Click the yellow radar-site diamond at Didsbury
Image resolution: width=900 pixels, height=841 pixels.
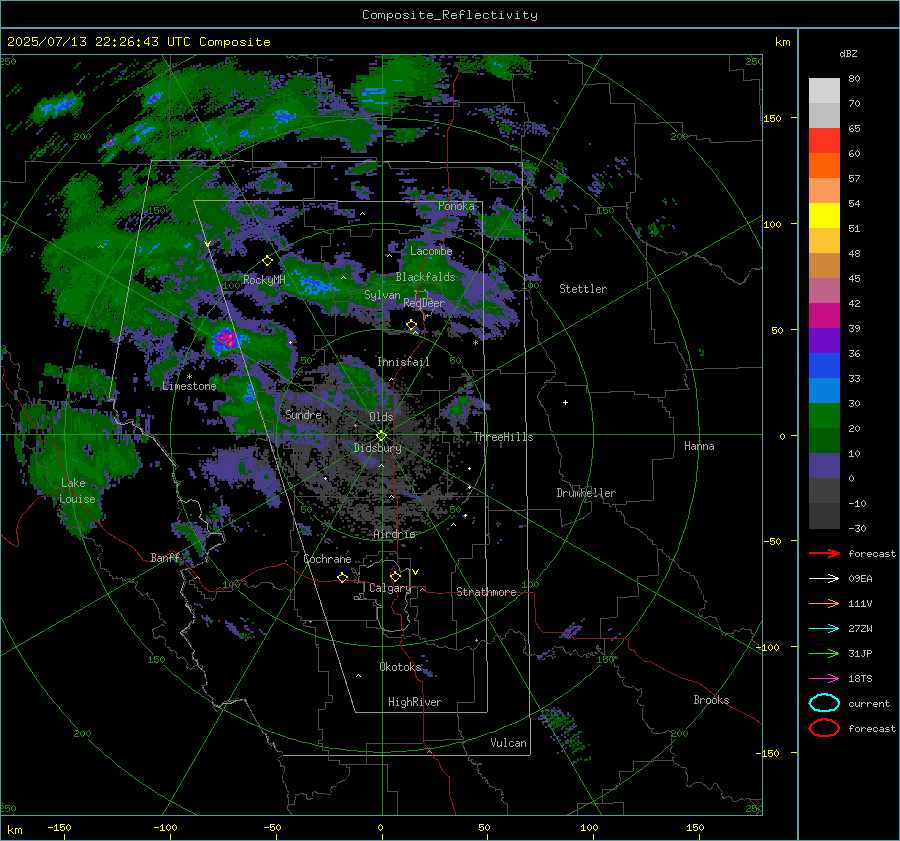[381, 436]
